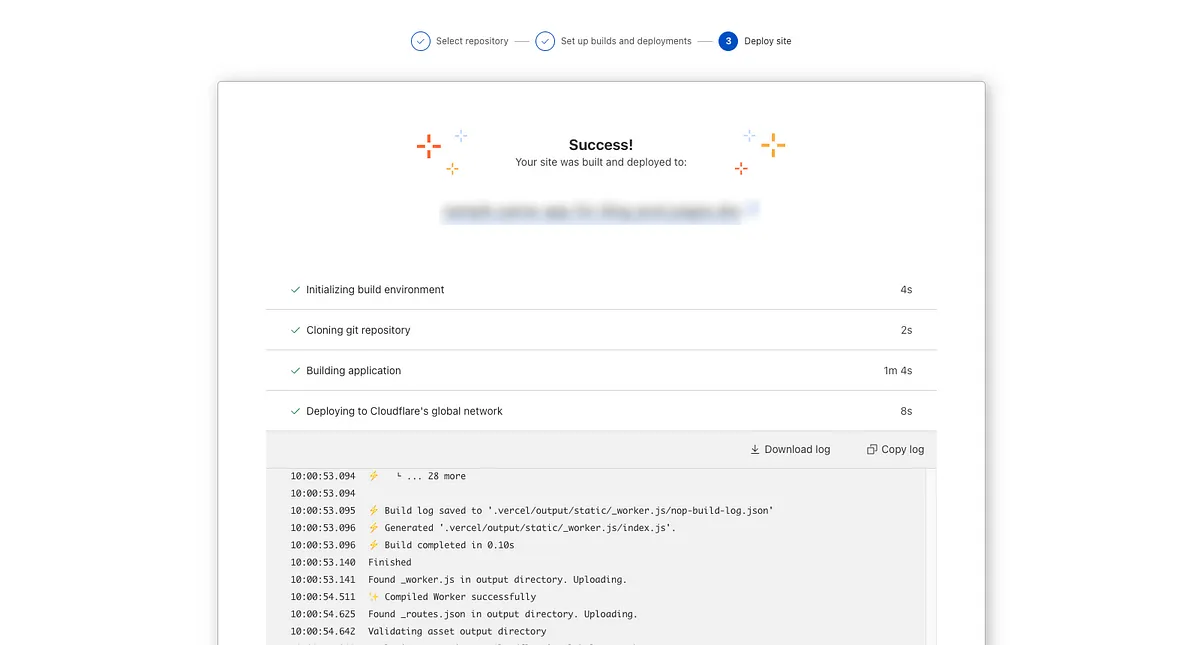Viewport: 1200px width, 645px height.
Task: Click the build log scrollbar
Action: [x=932, y=550]
